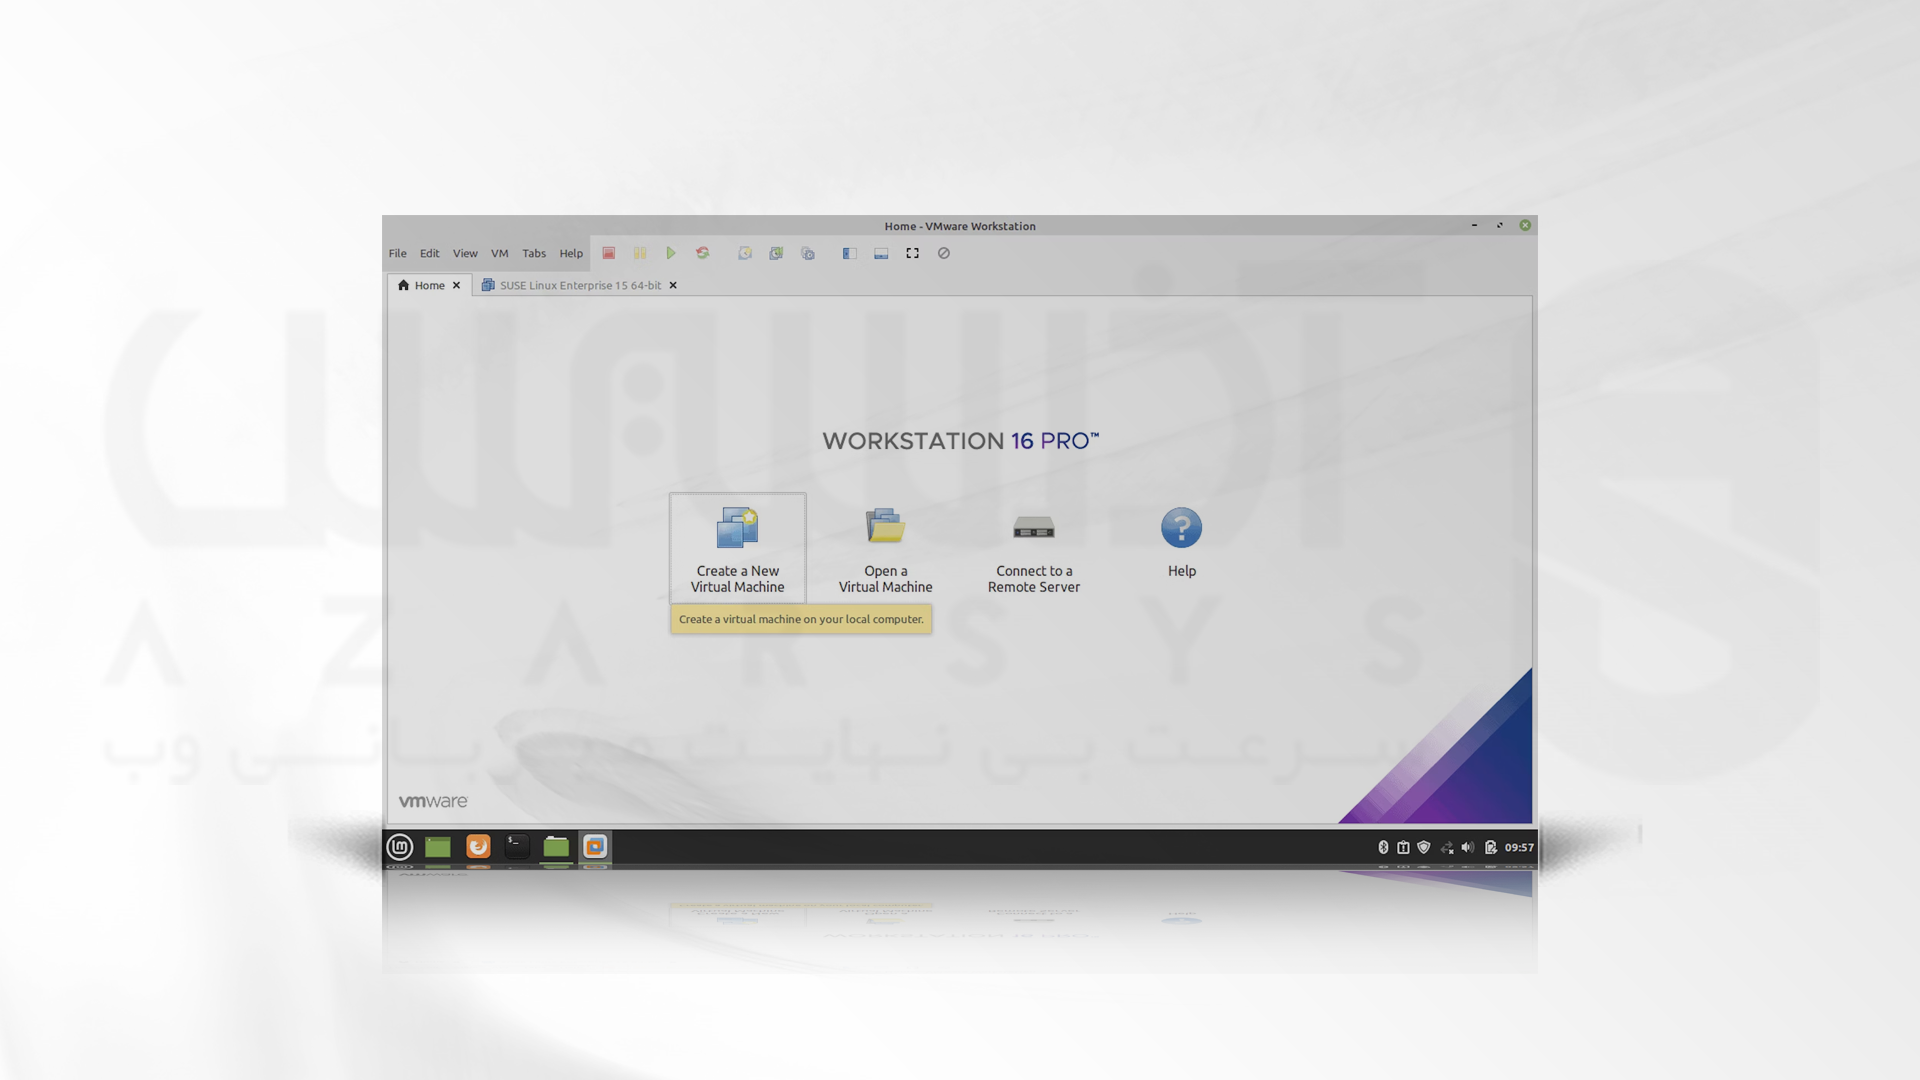This screenshot has width=1920, height=1080.
Task: Click the Help icon
Action: click(x=1182, y=527)
